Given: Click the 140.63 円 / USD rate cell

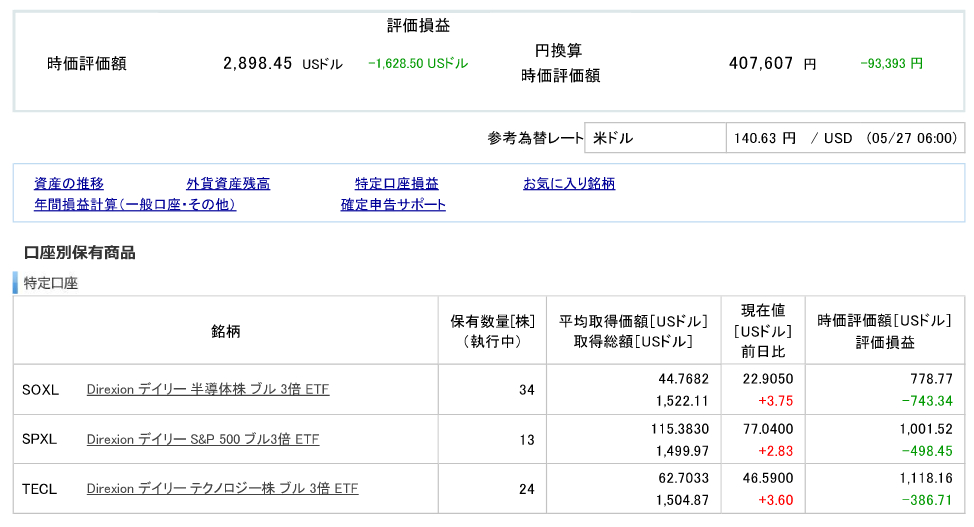Looking at the screenshot, I should pos(845,138).
